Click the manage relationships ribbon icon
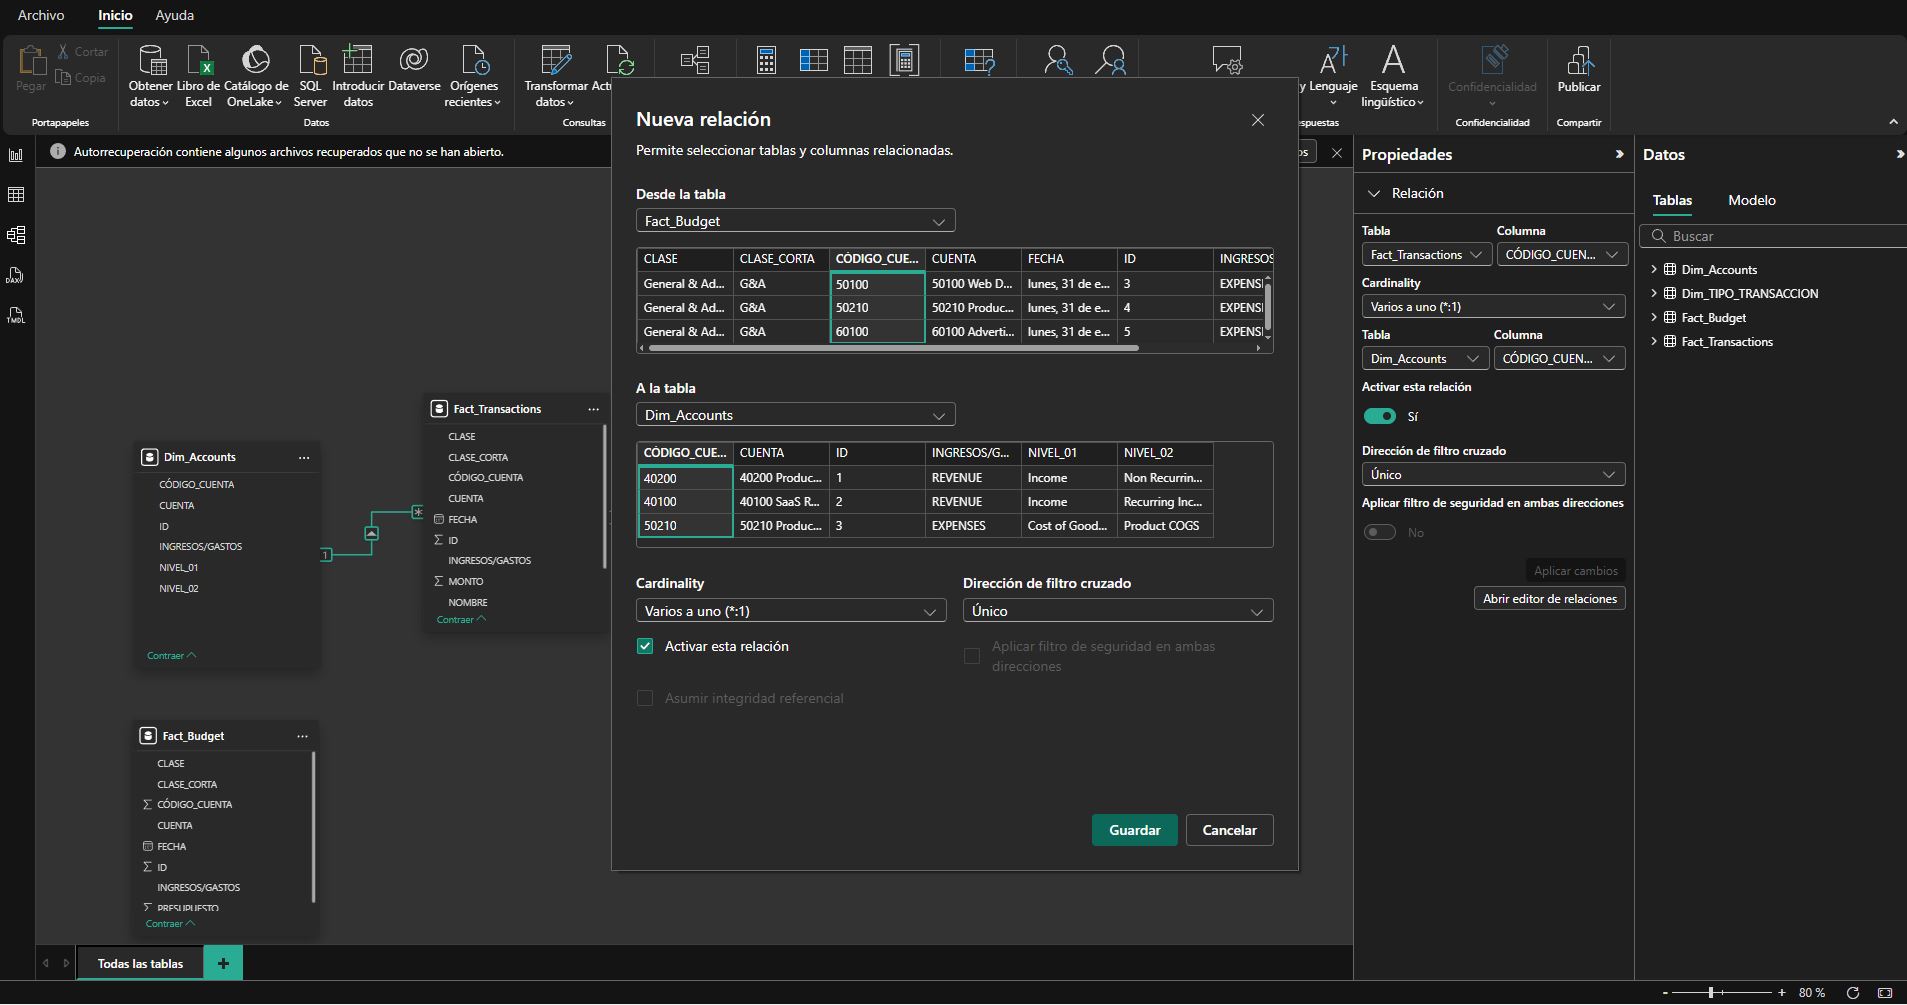This screenshot has width=1907, height=1005. 695,61
